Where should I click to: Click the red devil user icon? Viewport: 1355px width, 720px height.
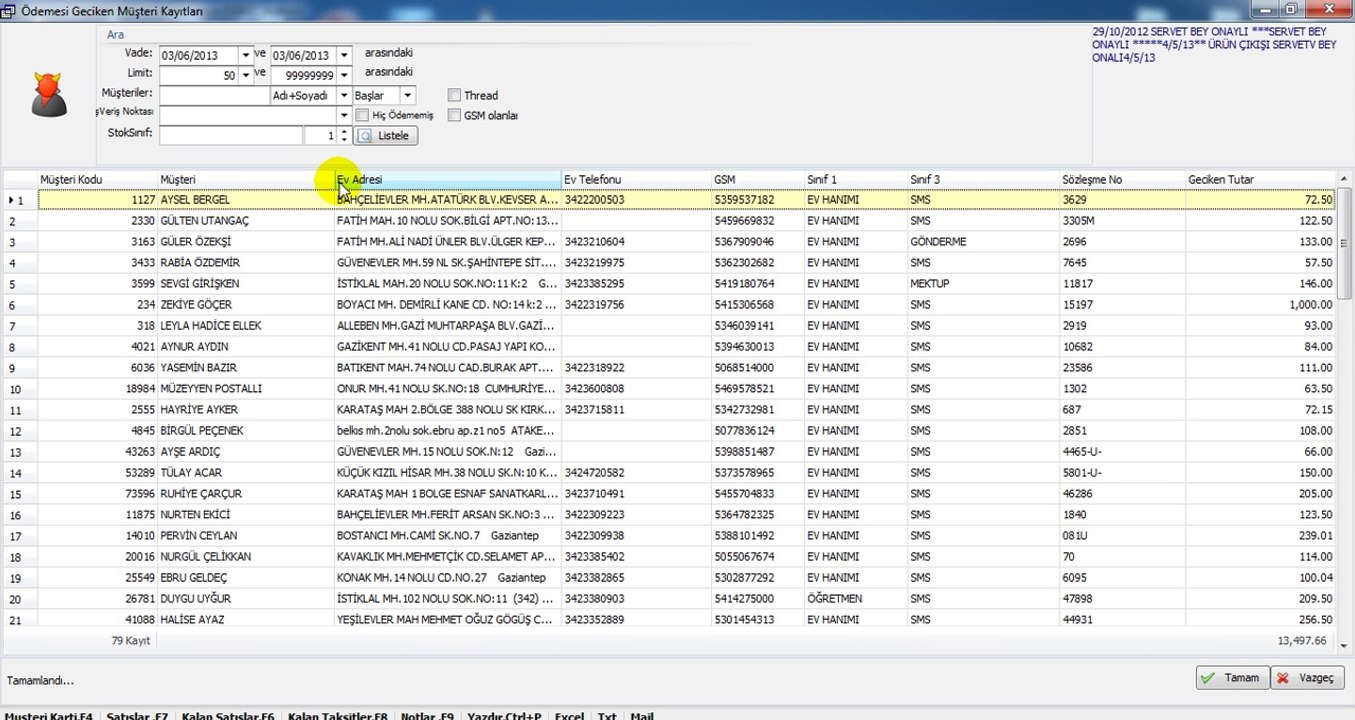[x=47, y=94]
